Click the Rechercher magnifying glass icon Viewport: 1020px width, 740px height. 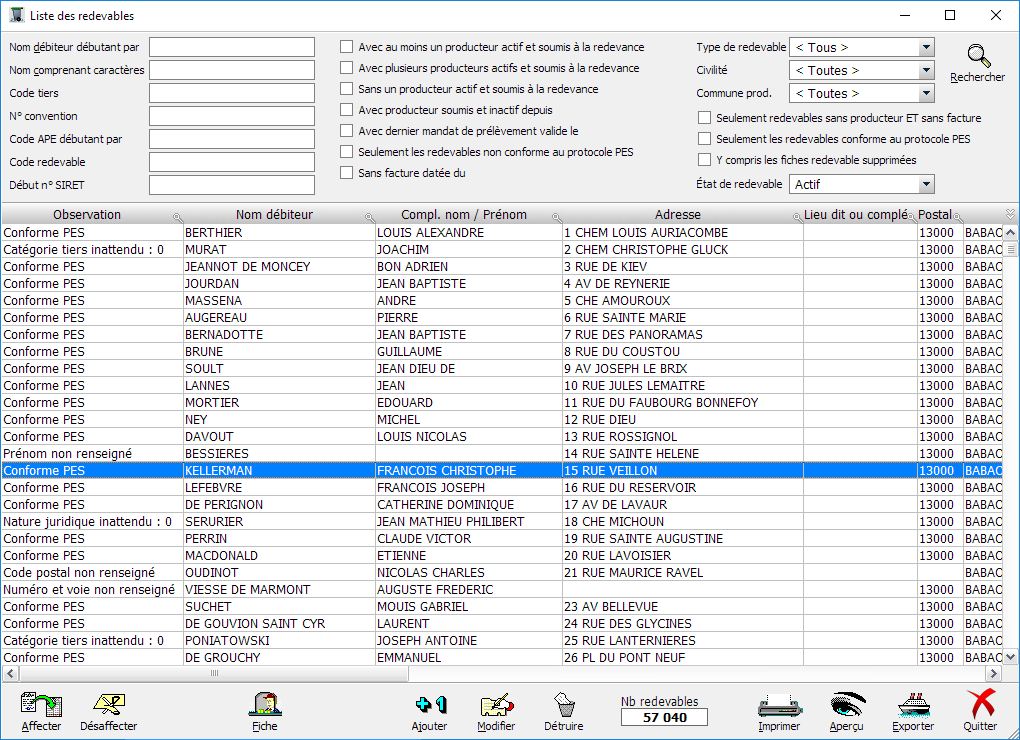(x=977, y=58)
